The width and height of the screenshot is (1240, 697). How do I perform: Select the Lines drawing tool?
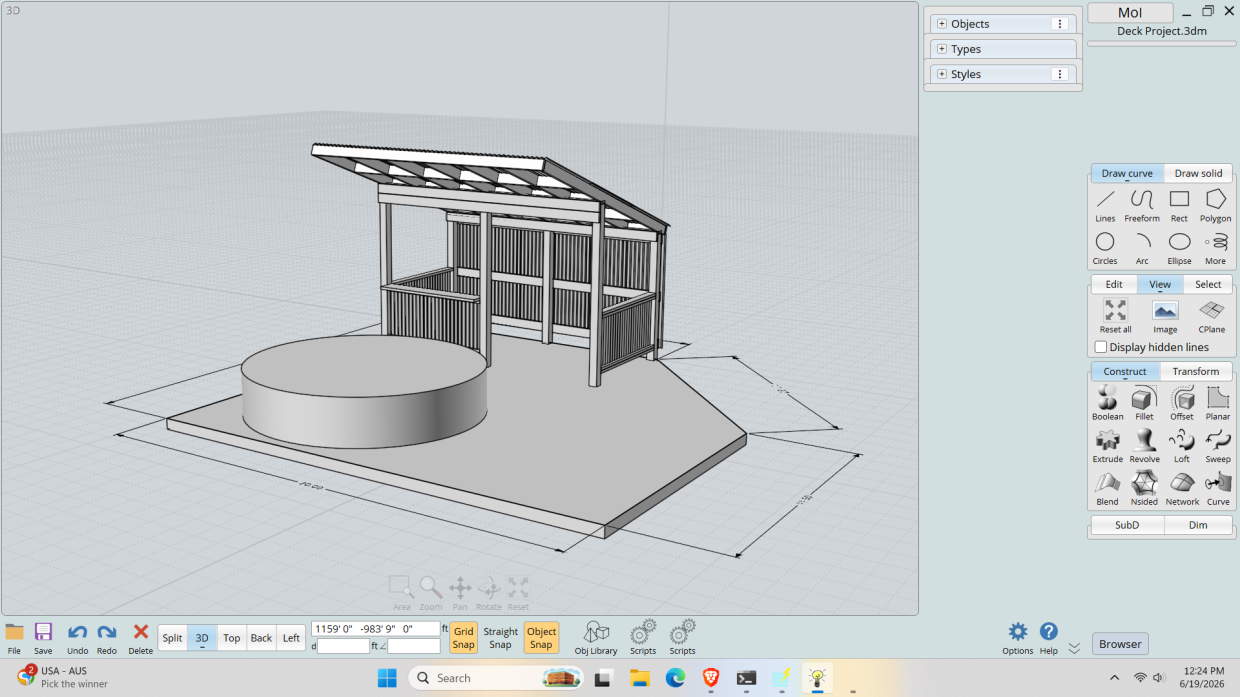click(1105, 205)
